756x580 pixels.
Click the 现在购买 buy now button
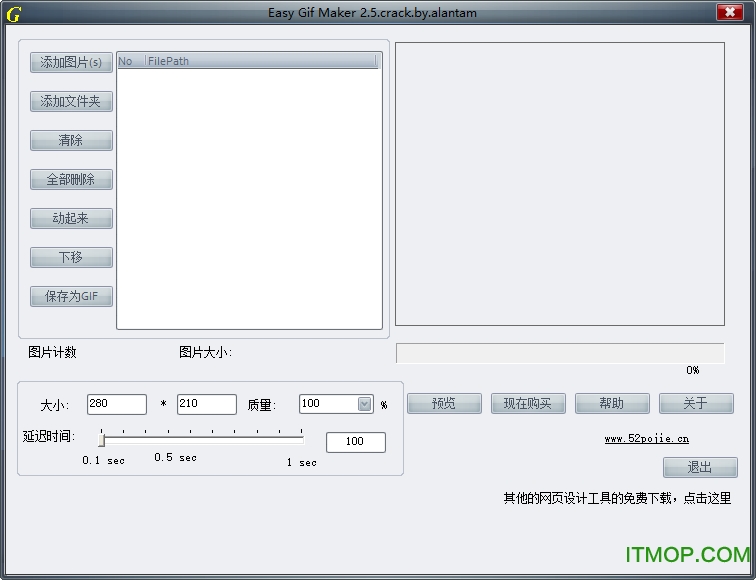pos(528,404)
